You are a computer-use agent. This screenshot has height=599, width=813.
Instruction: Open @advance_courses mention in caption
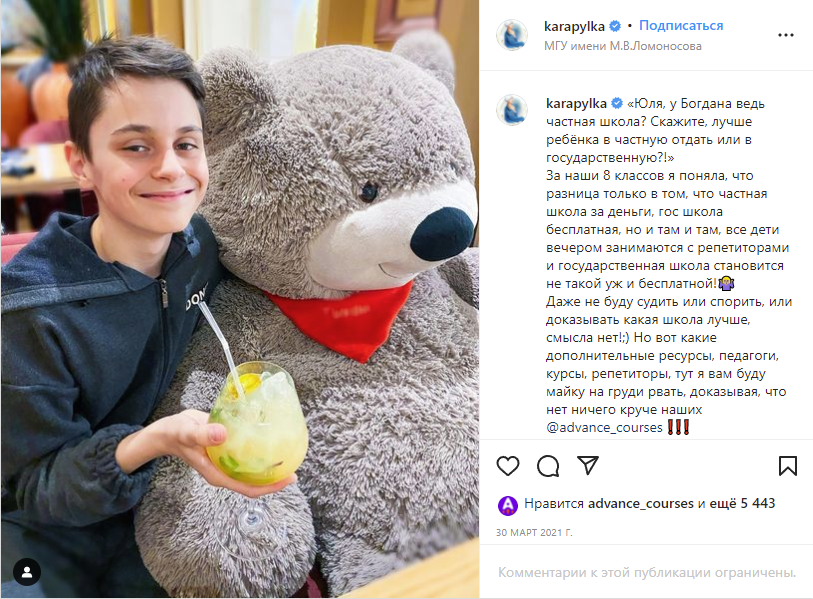pyautogui.click(x=604, y=427)
